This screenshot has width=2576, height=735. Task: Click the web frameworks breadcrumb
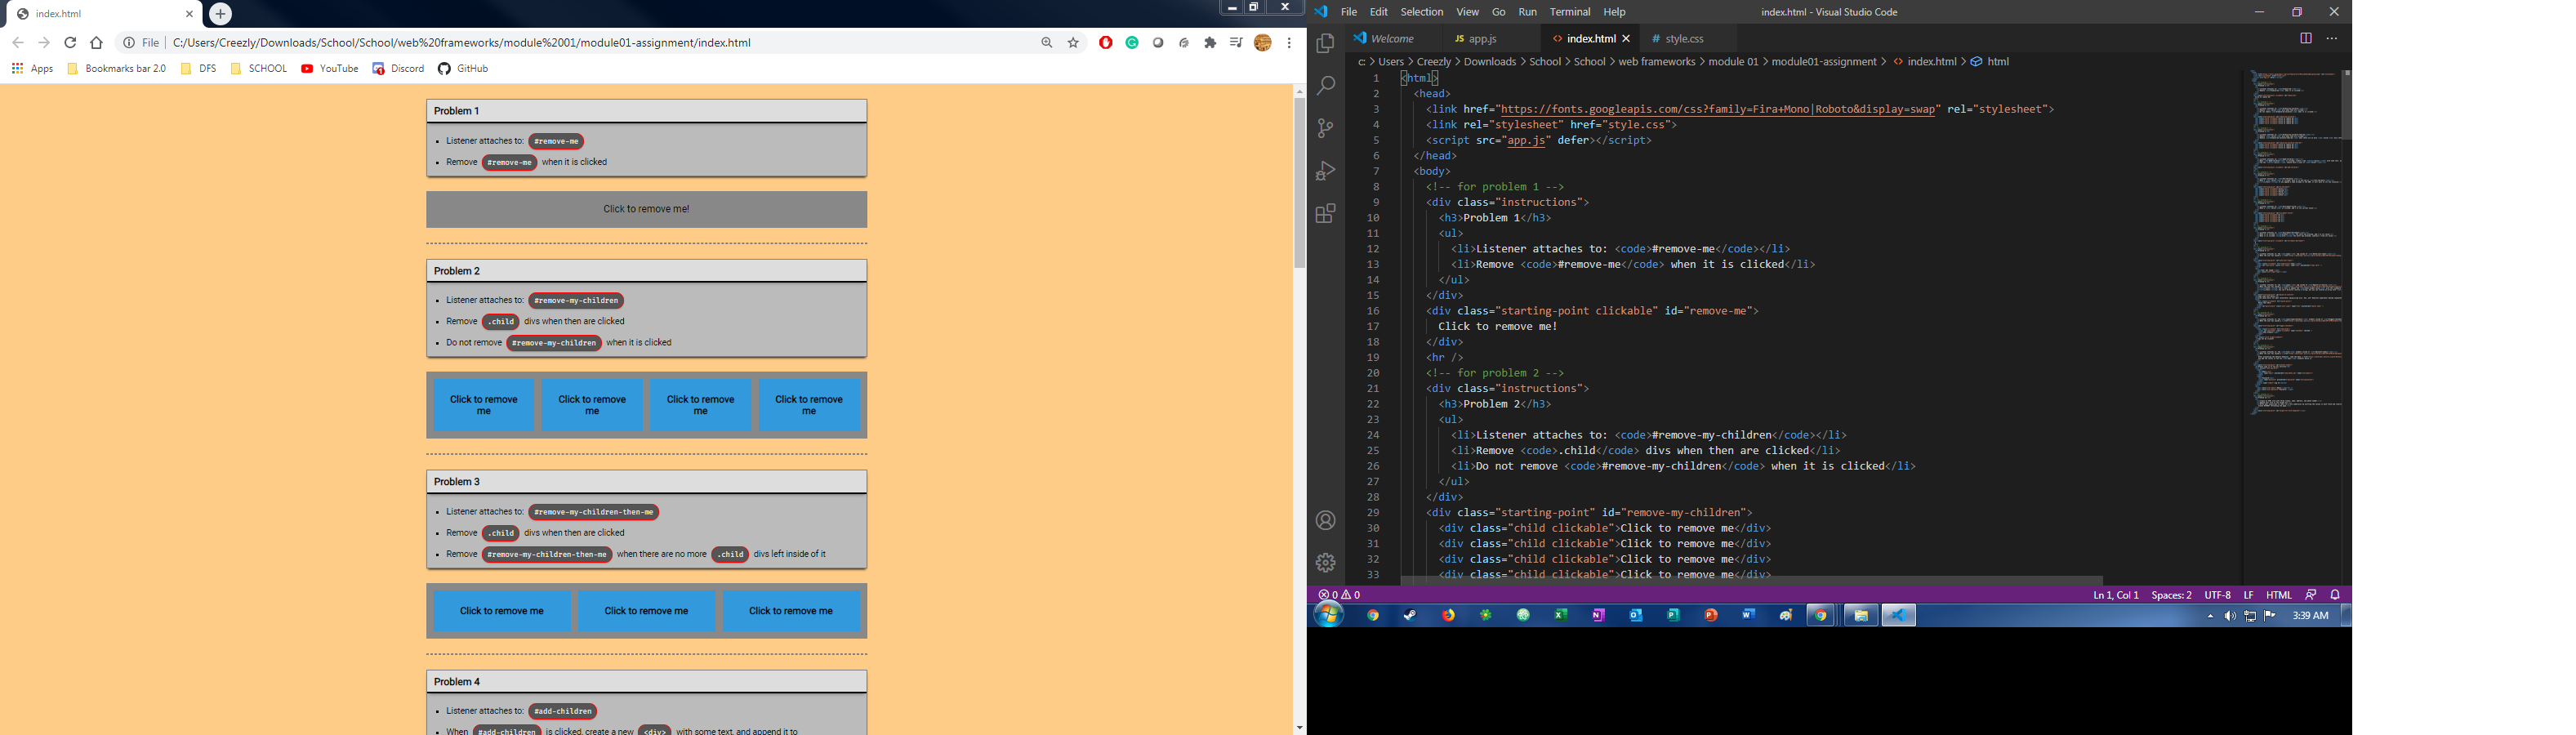click(x=1657, y=62)
